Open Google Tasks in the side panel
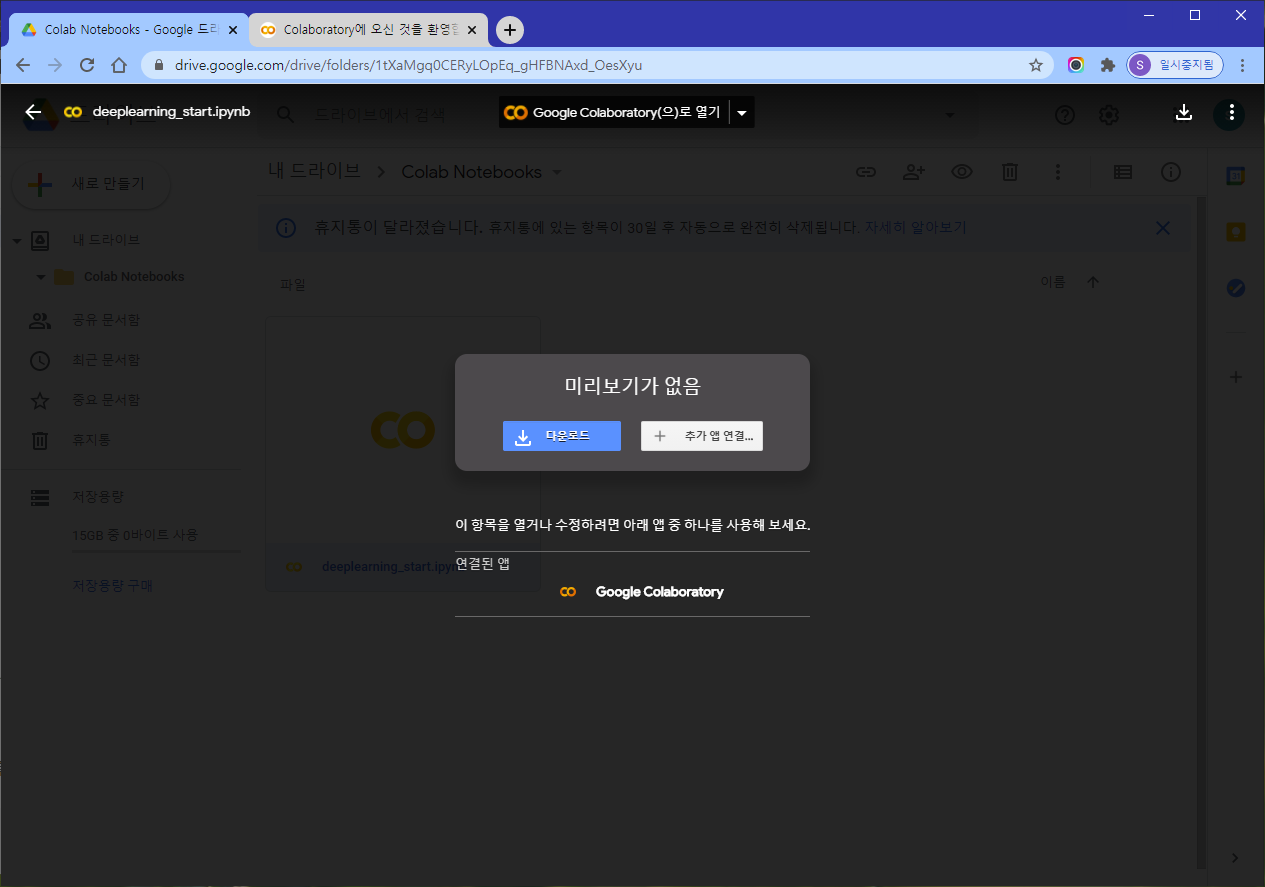The height and width of the screenshot is (887, 1265). pyautogui.click(x=1237, y=288)
